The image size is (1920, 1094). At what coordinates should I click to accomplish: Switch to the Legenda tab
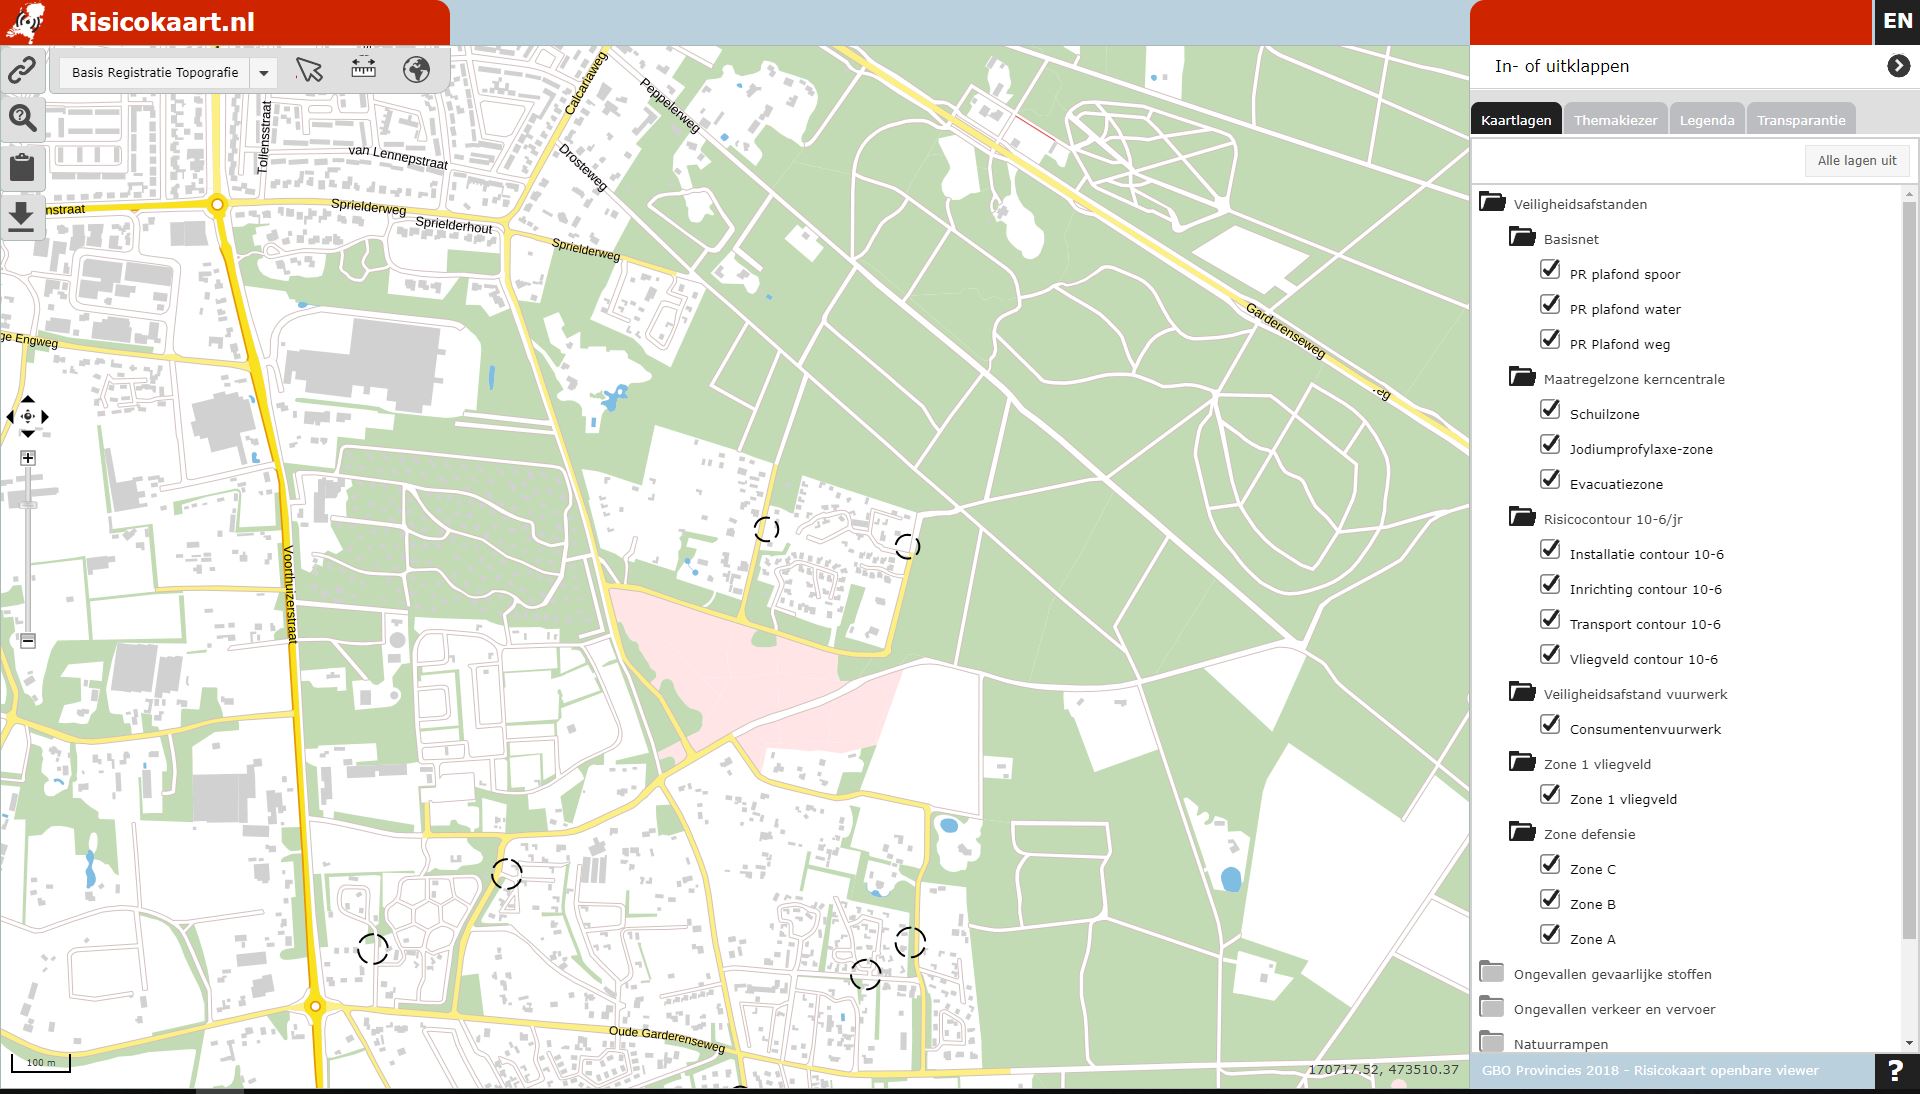tap(1706, 119)
